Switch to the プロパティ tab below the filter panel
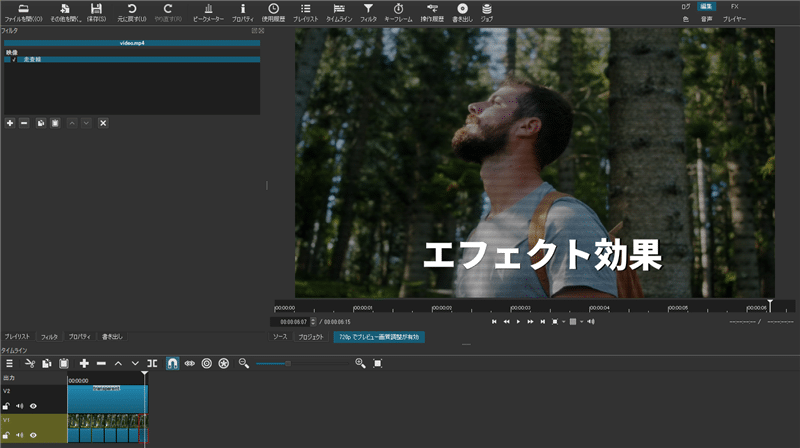The image size is (800, 448). (80, 337)
